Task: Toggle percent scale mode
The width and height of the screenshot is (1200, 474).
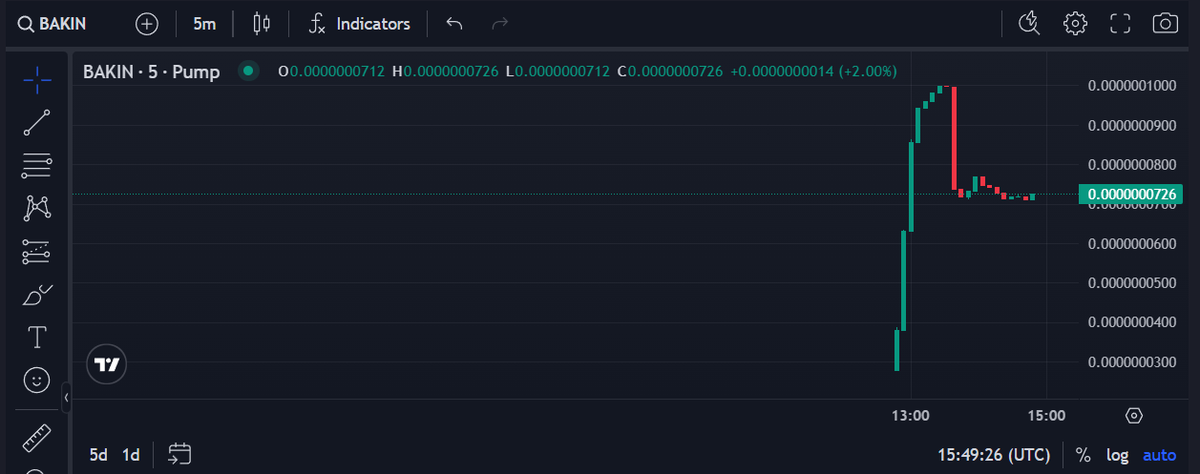Action: pyautogui.click(x=1083, y=455)
